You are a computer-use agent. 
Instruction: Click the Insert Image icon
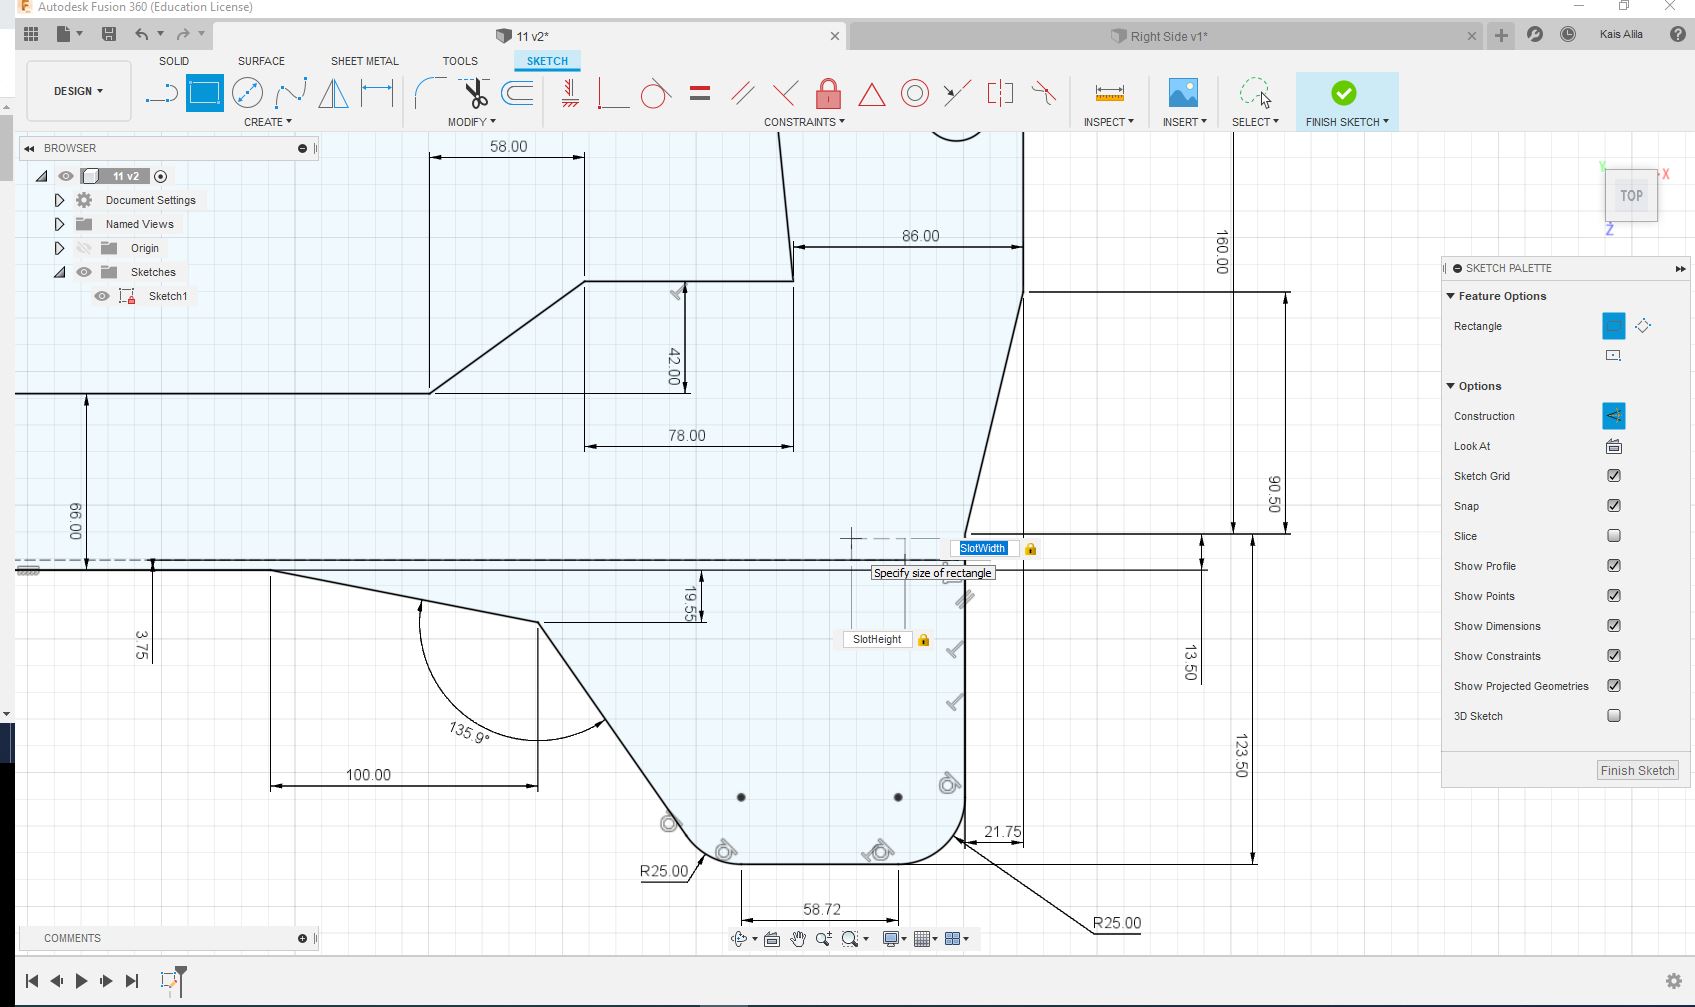click(1183, 94)
